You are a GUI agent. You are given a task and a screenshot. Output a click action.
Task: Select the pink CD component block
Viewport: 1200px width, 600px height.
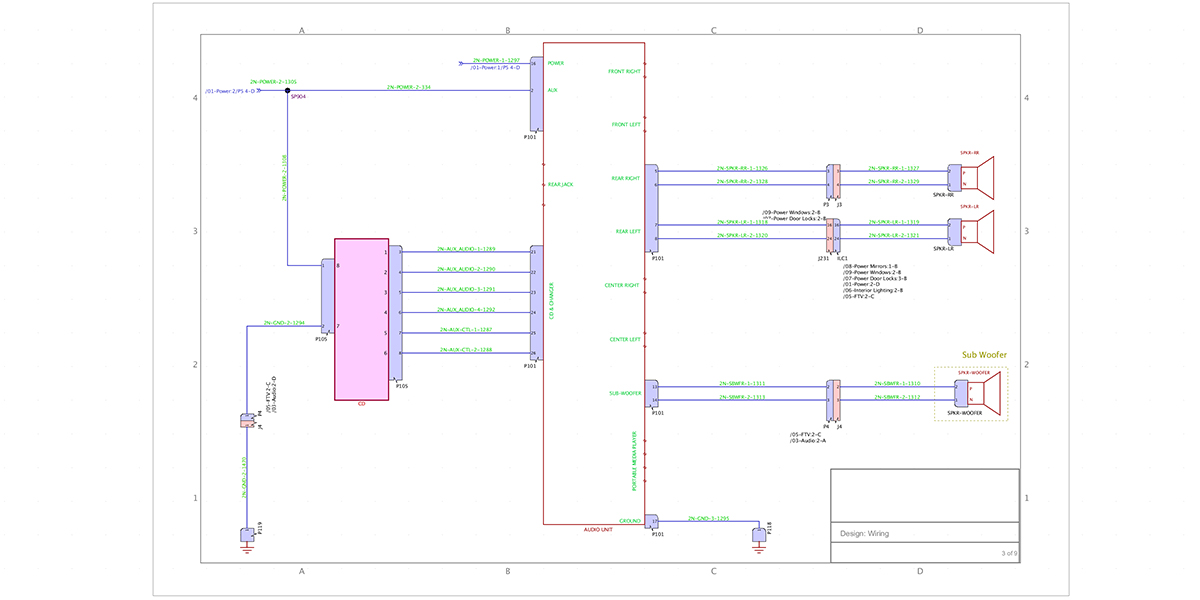[x=361, y=319]
